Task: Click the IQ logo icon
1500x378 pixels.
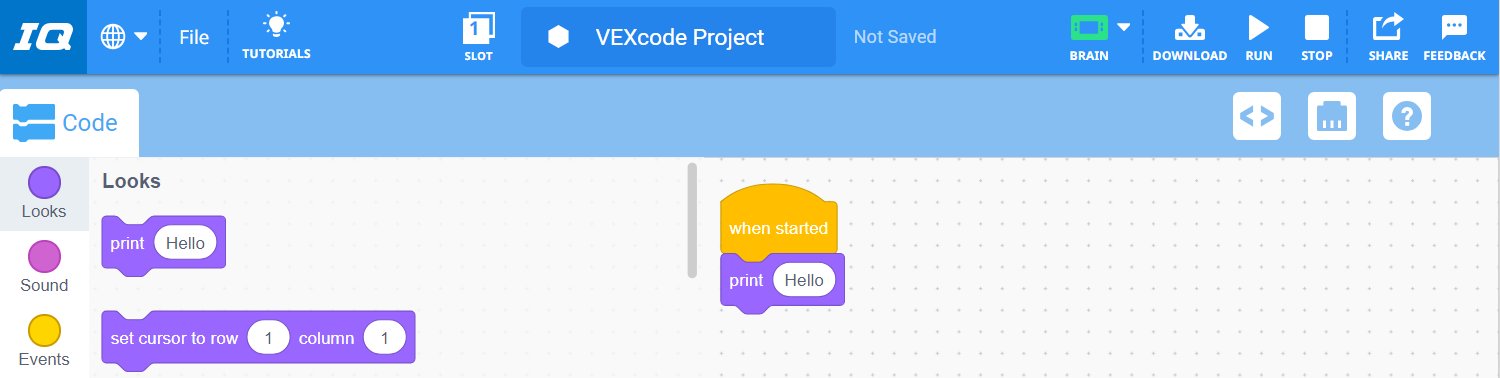Action: (x=43, y=37)
